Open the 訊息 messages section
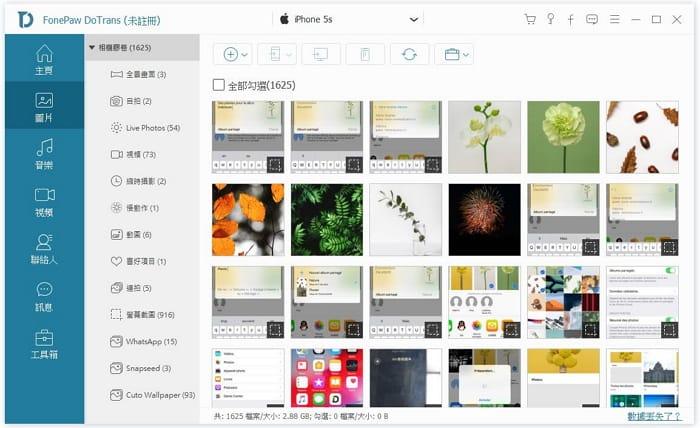The image size is (700, 428). coord(44,296)
